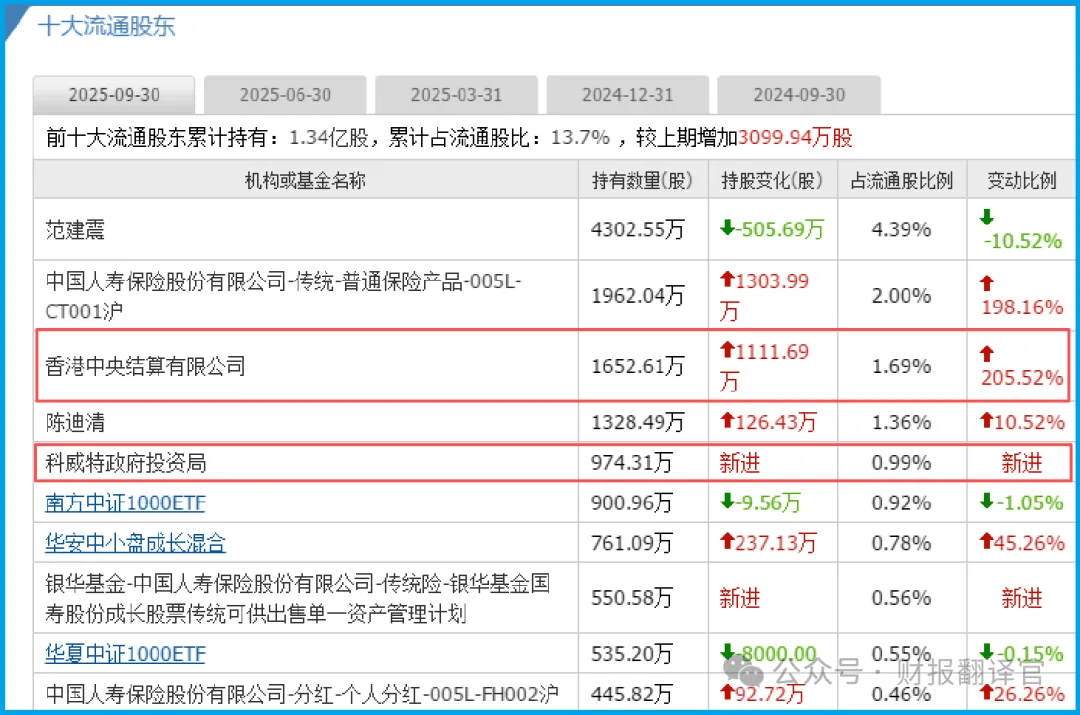This screenshot has height=715, width=1080.
Task: Click the 变动比例 column header
Action: (1021, 181)
